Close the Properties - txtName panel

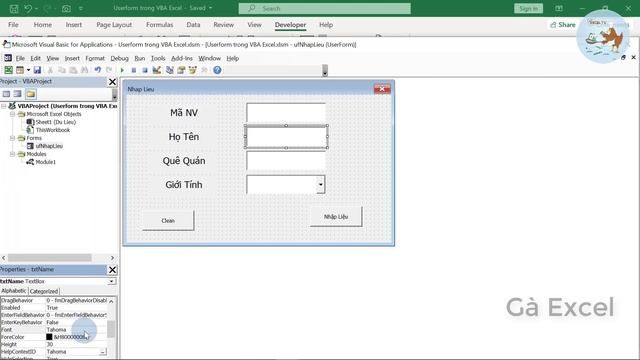pyautogui.click(x=112, y=270)
